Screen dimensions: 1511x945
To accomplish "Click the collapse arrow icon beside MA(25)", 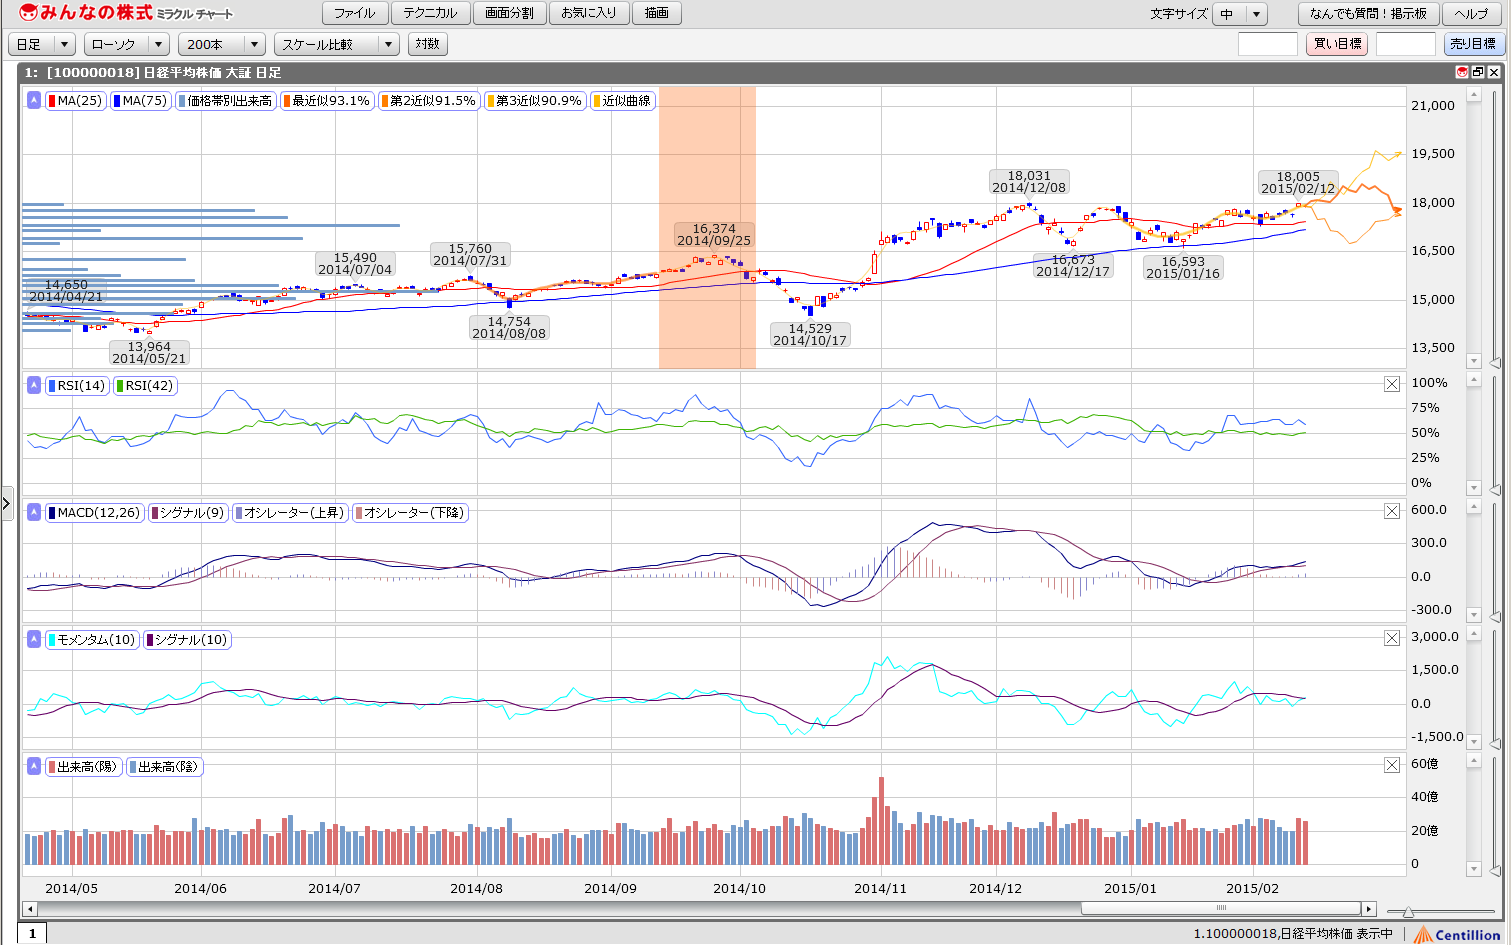I will (x=34, y=100).
